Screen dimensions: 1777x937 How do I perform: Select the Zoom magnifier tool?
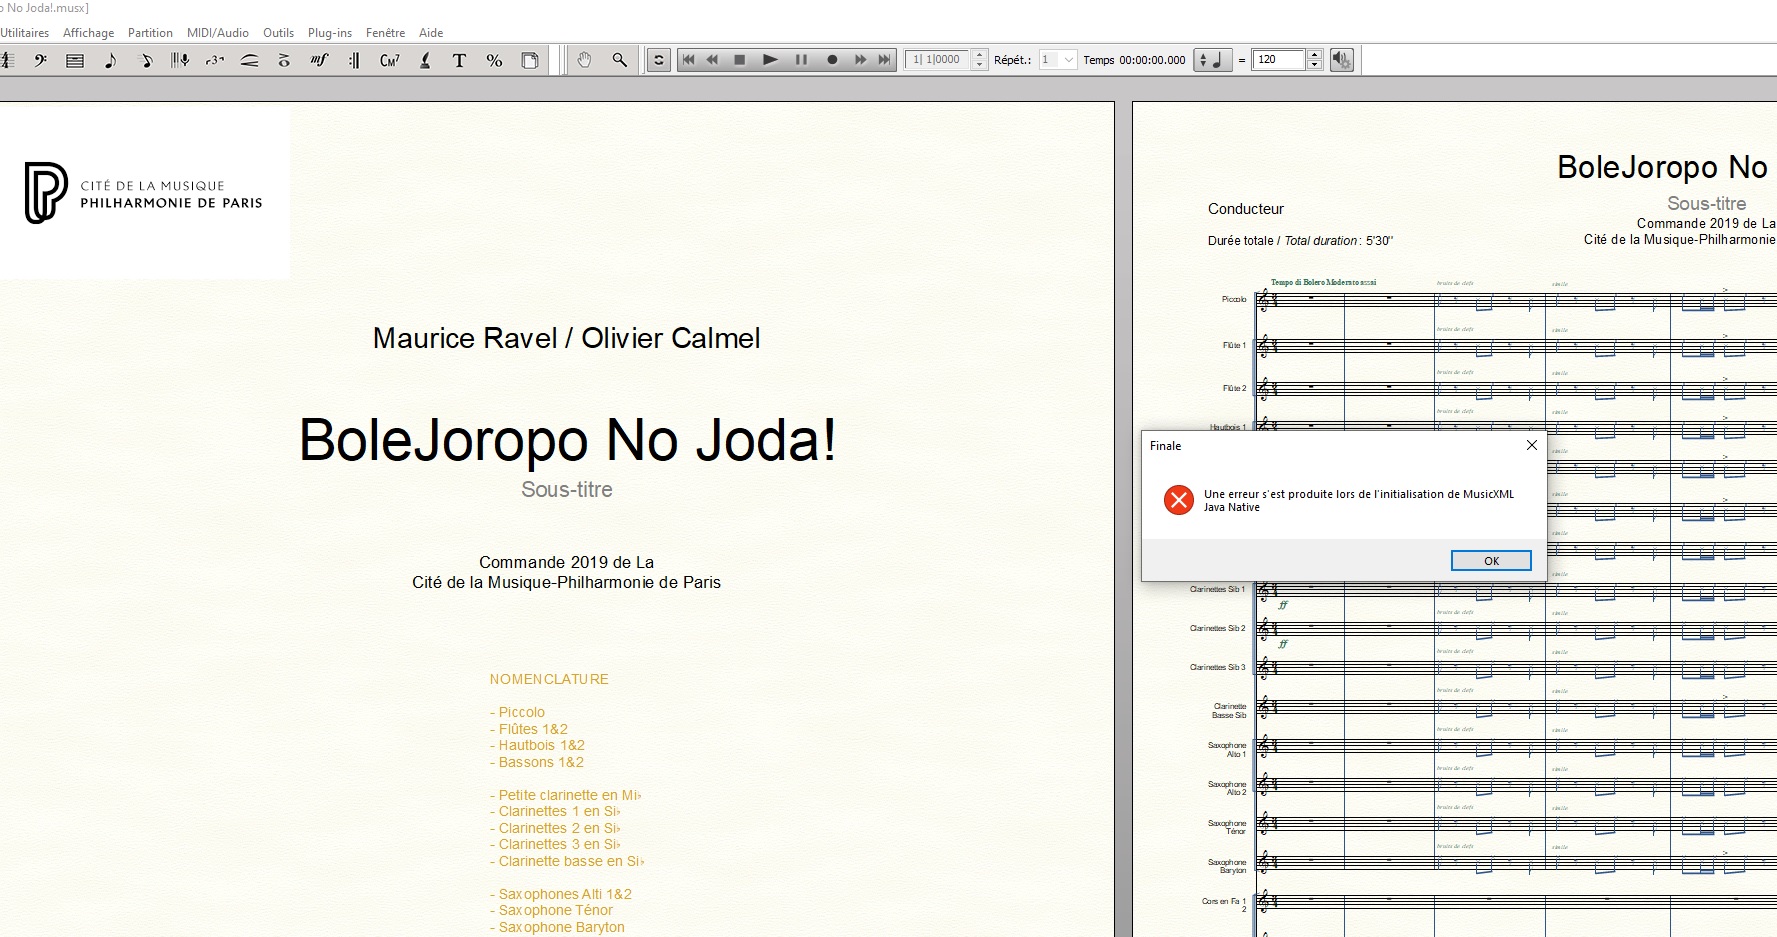click(x=620, y=60)
